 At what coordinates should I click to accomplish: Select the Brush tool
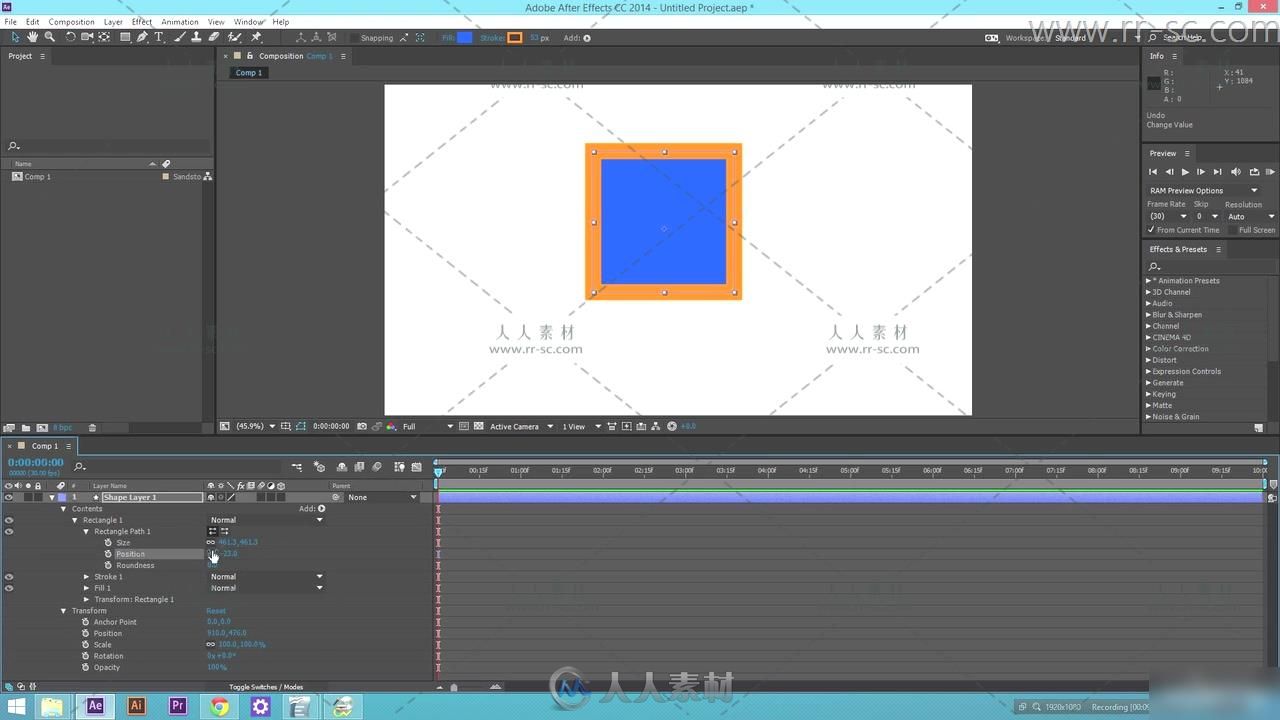point(180,37)
